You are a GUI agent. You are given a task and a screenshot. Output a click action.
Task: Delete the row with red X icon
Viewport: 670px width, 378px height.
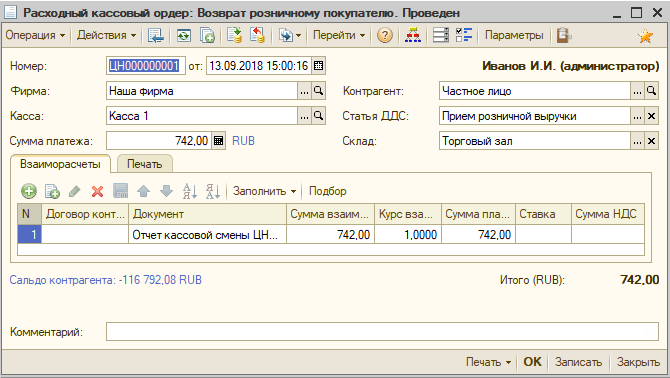pos(97,191)
